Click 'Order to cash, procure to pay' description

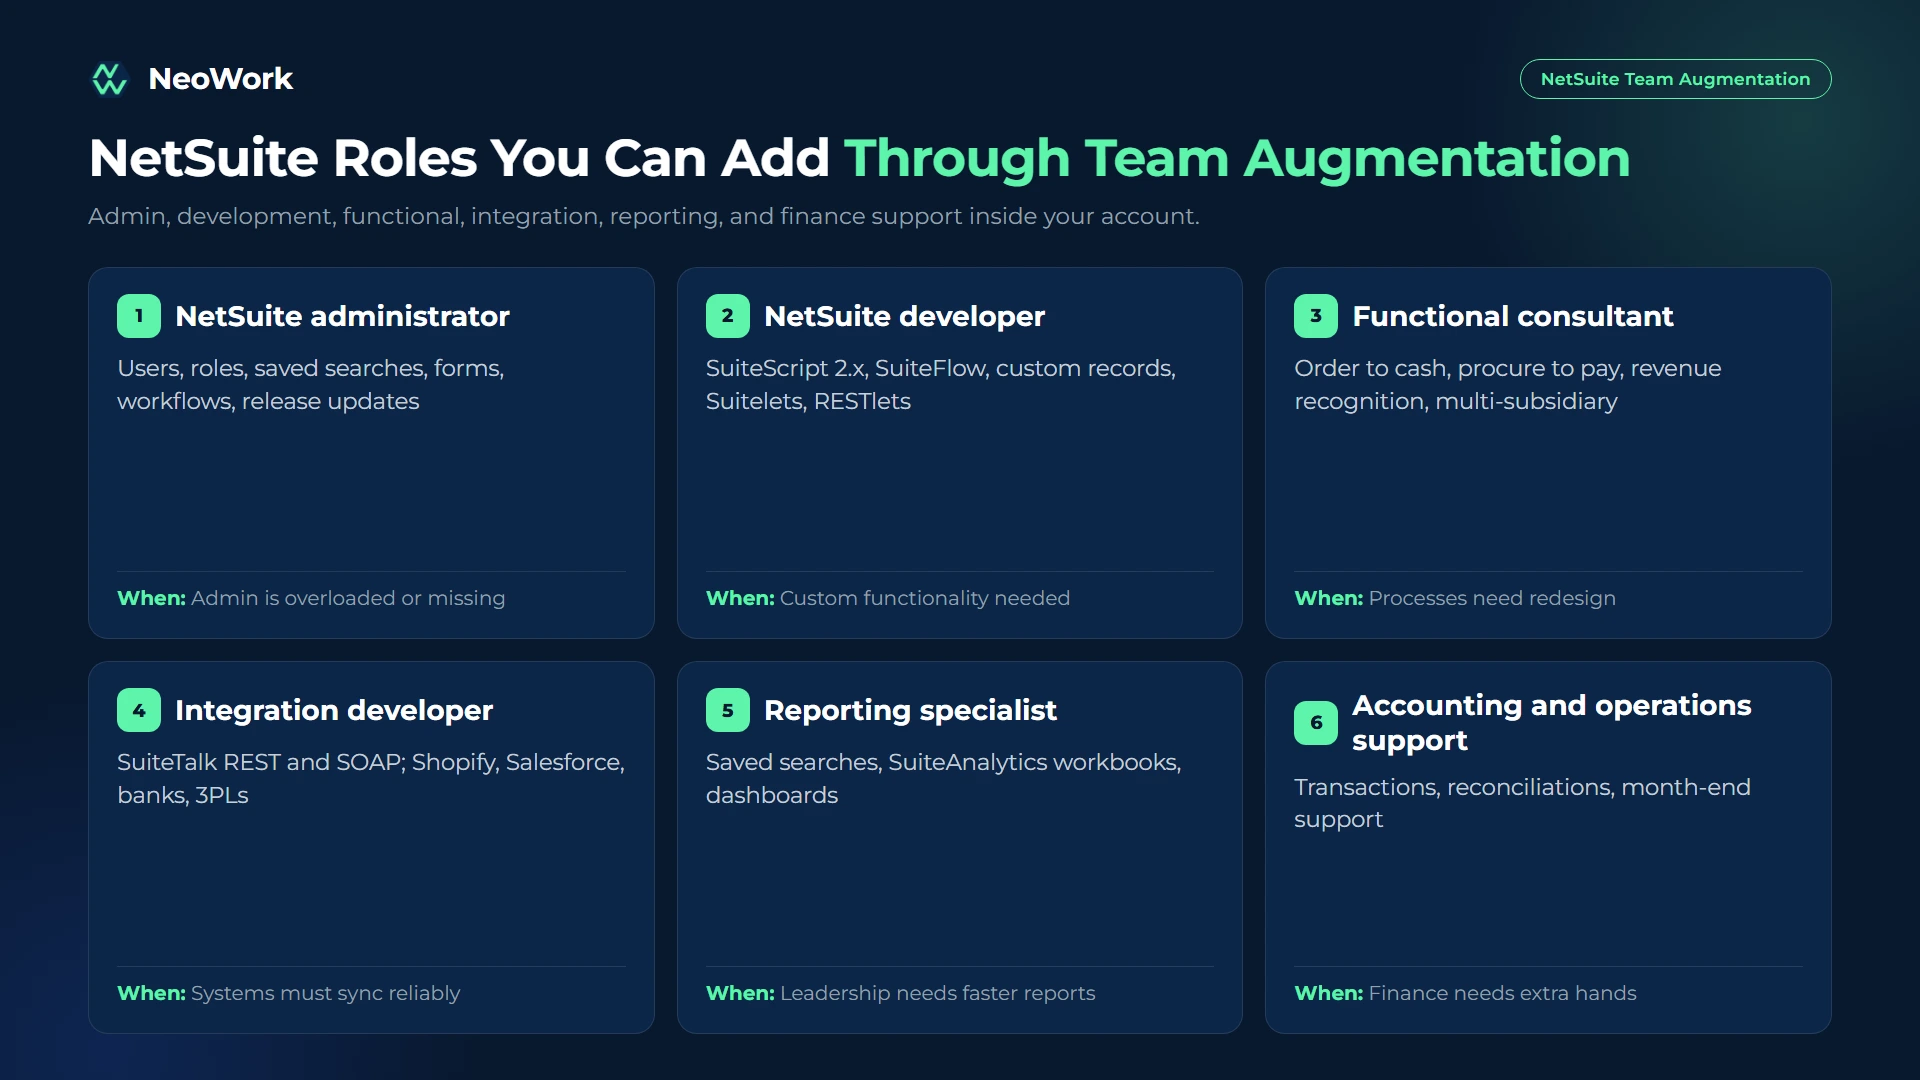[1508, 385]
